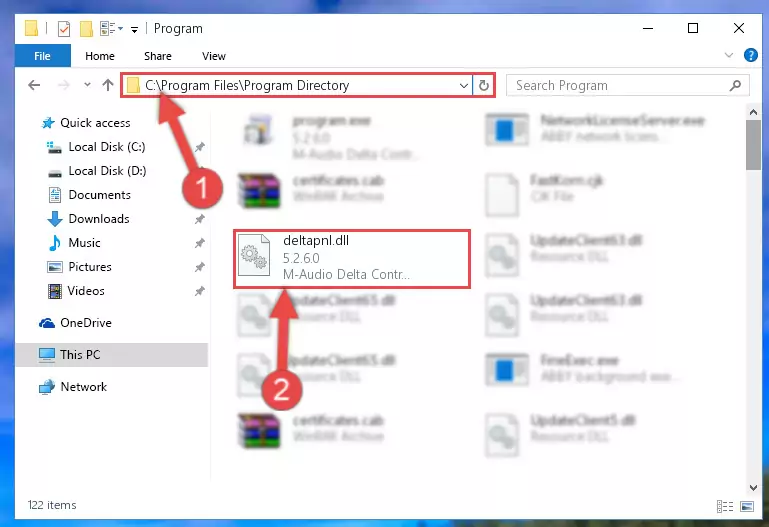Click the pin icon beside Local Disk (C:)
This screenshot has height=527, width=769.
point(199,147)
